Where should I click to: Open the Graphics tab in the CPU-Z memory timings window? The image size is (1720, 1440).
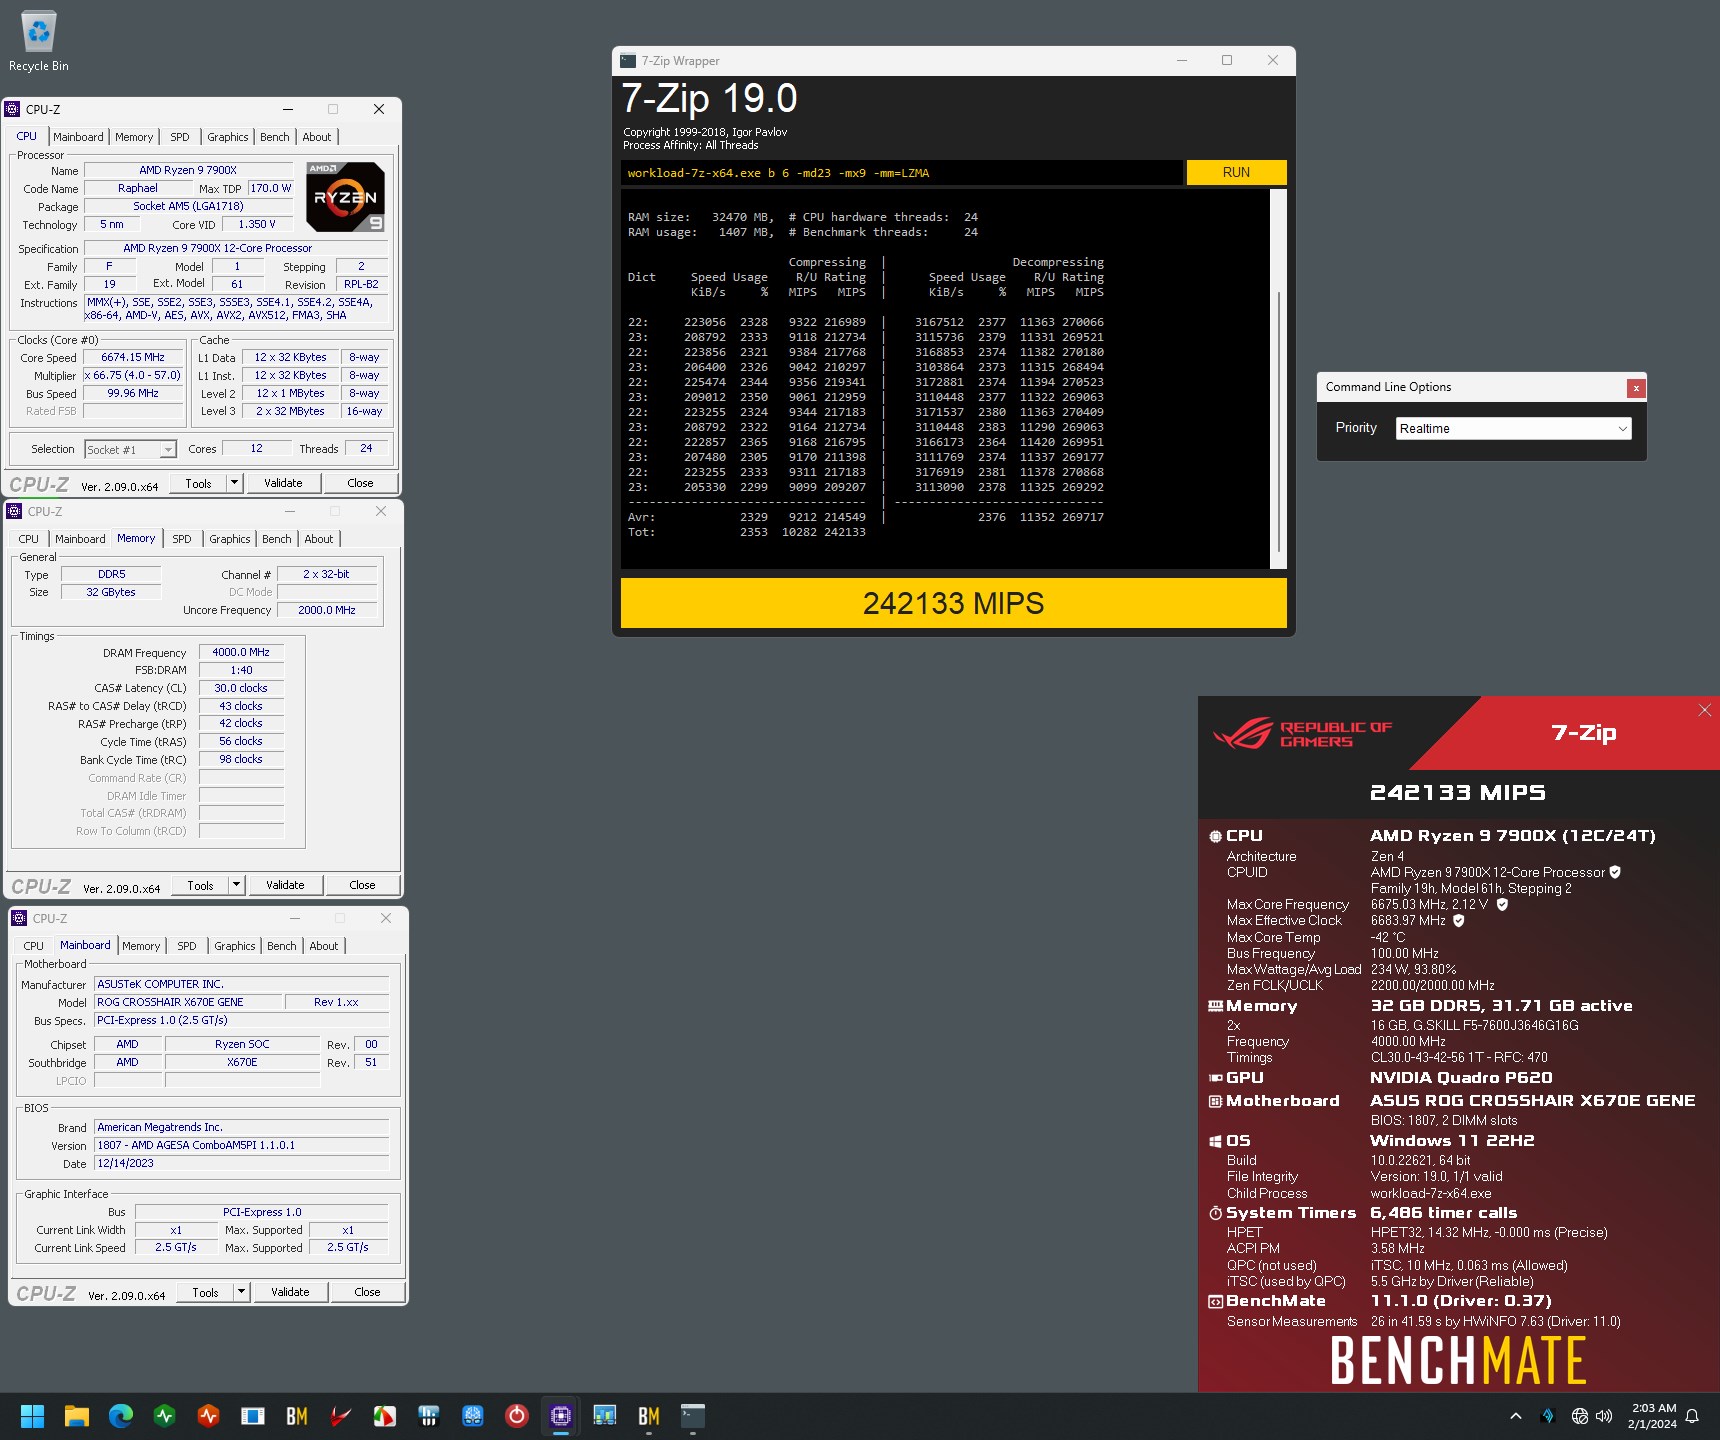230,539
